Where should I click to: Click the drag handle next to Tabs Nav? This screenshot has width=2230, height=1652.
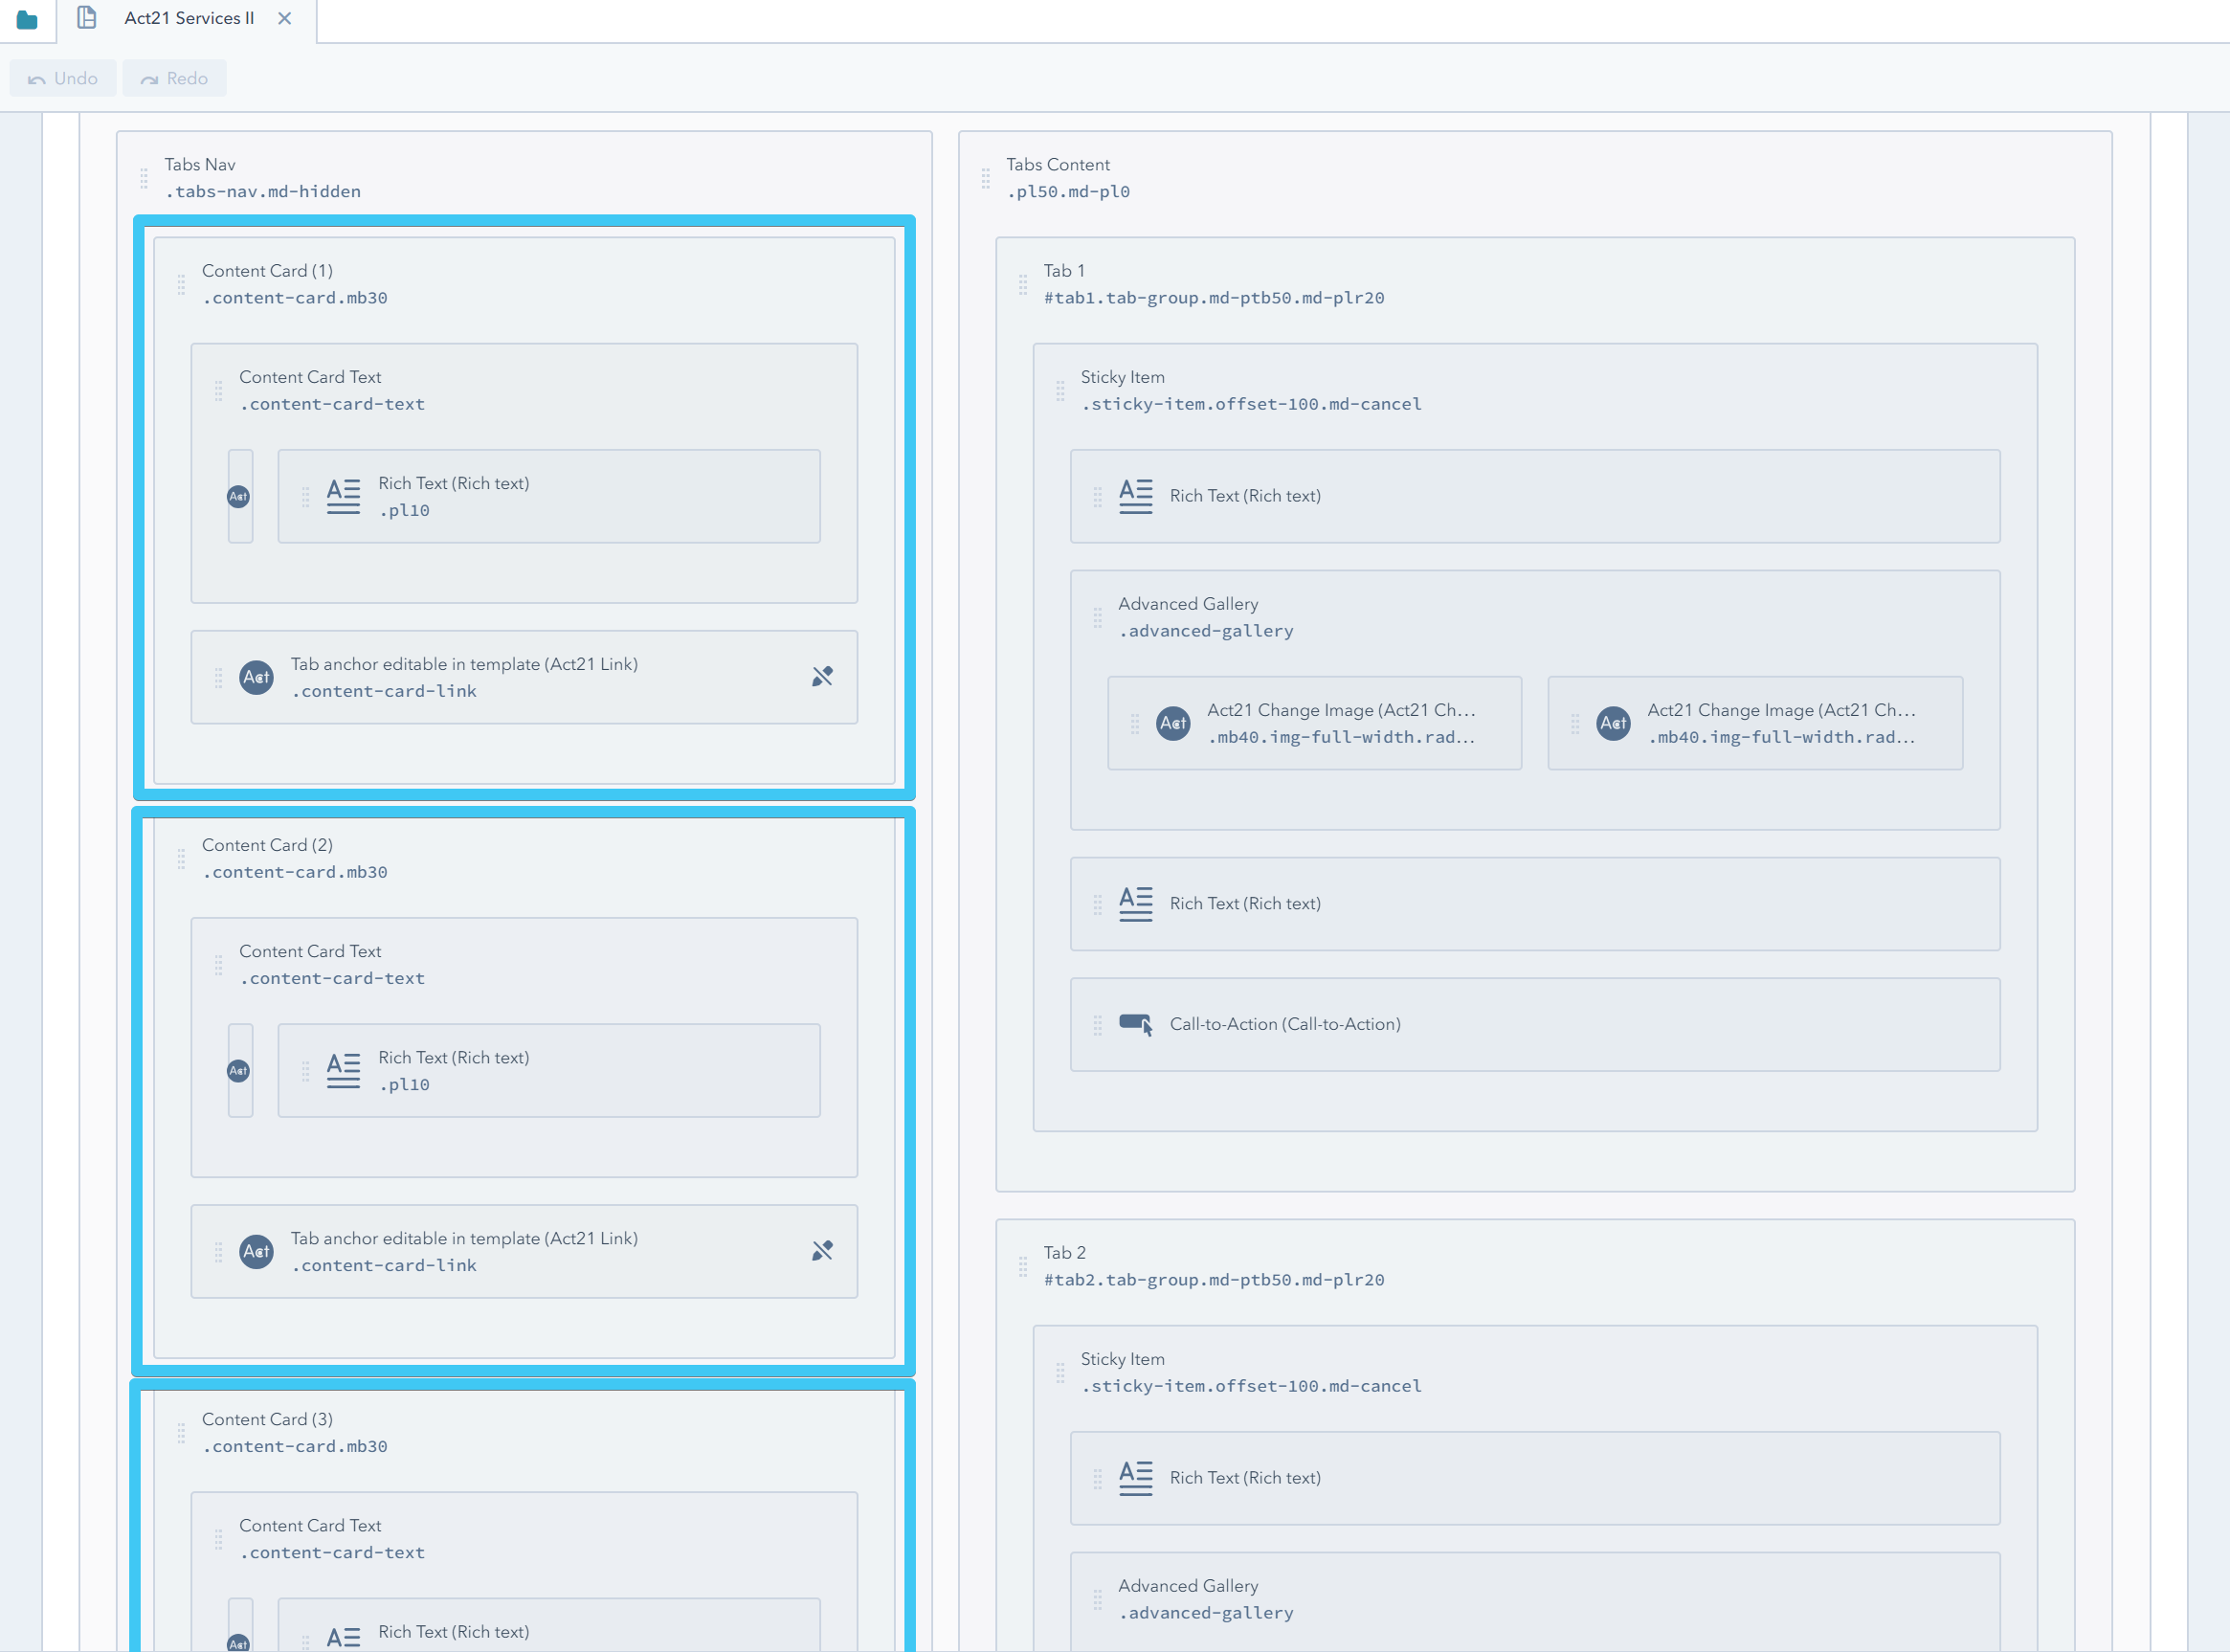tap(142, 178)
